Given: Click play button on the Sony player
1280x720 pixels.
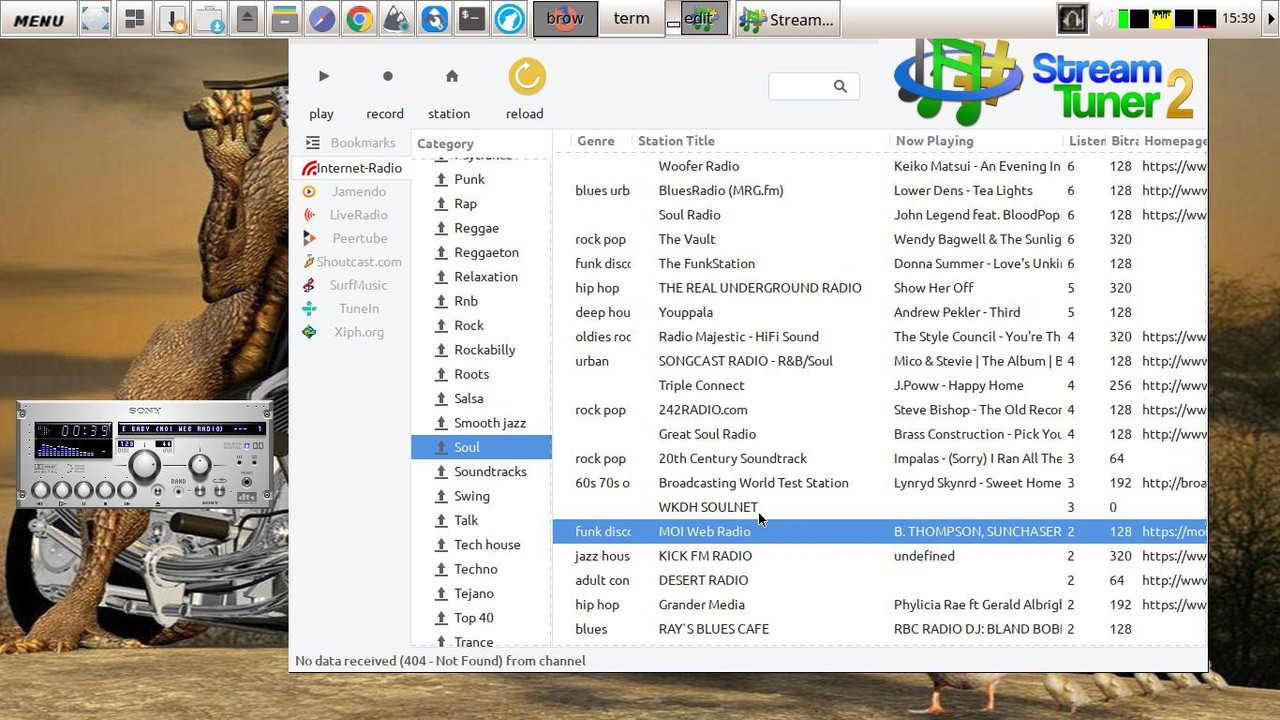Looking at the screenshot, I should pyautogui.click(x=62, y=490).
